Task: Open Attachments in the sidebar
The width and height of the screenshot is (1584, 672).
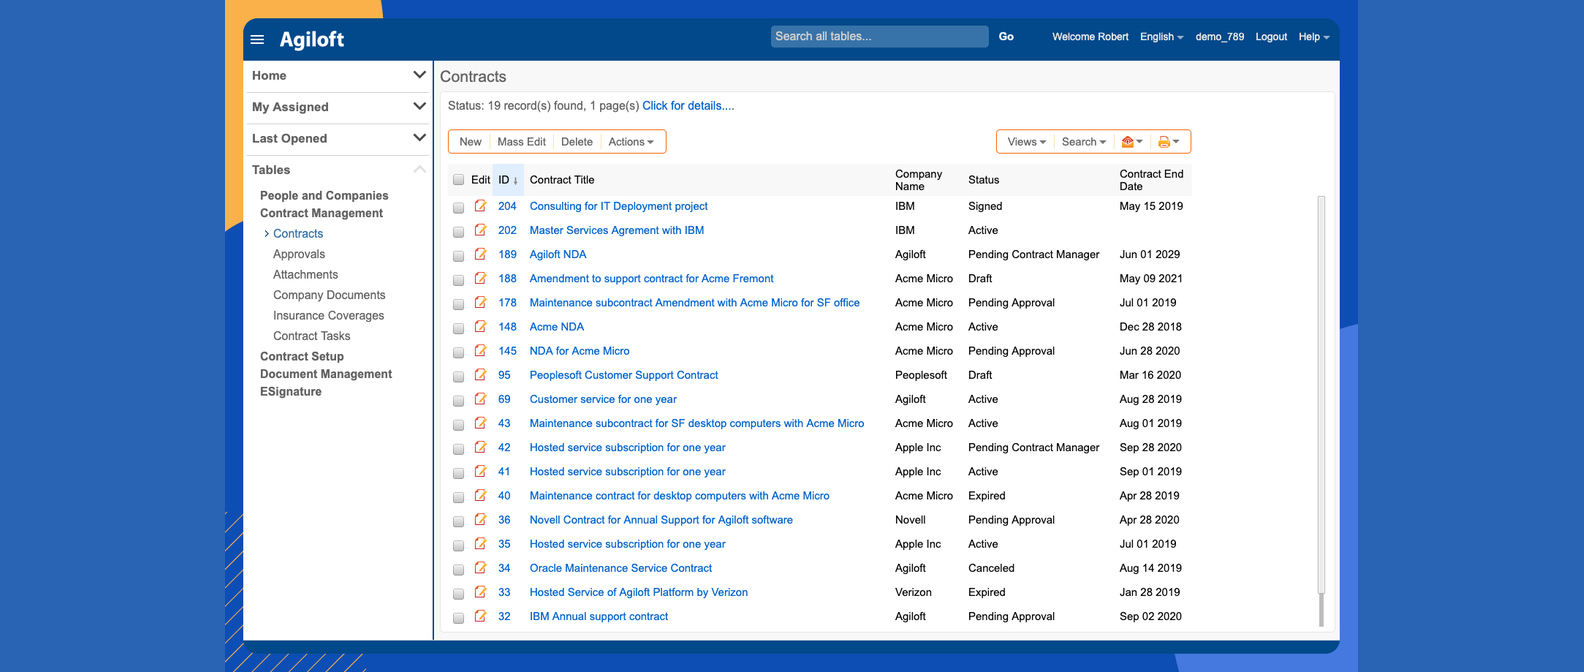Action: coord(306,275)
